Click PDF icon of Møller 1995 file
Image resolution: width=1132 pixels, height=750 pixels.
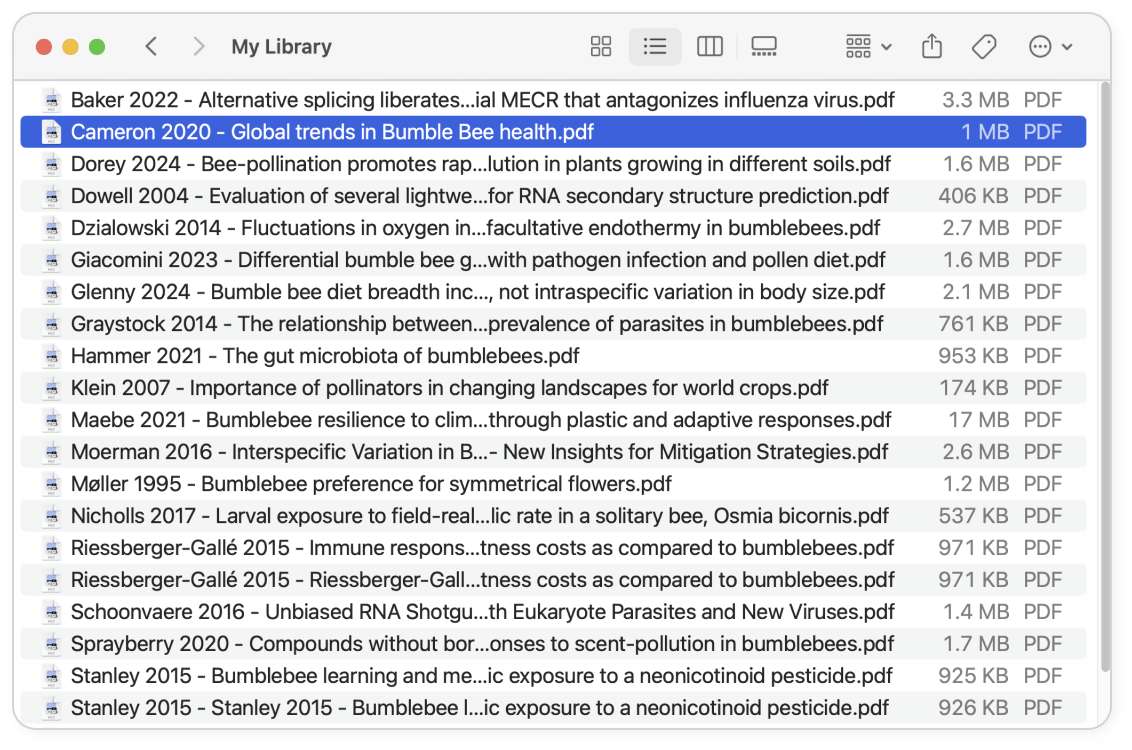tap(51, 484)
